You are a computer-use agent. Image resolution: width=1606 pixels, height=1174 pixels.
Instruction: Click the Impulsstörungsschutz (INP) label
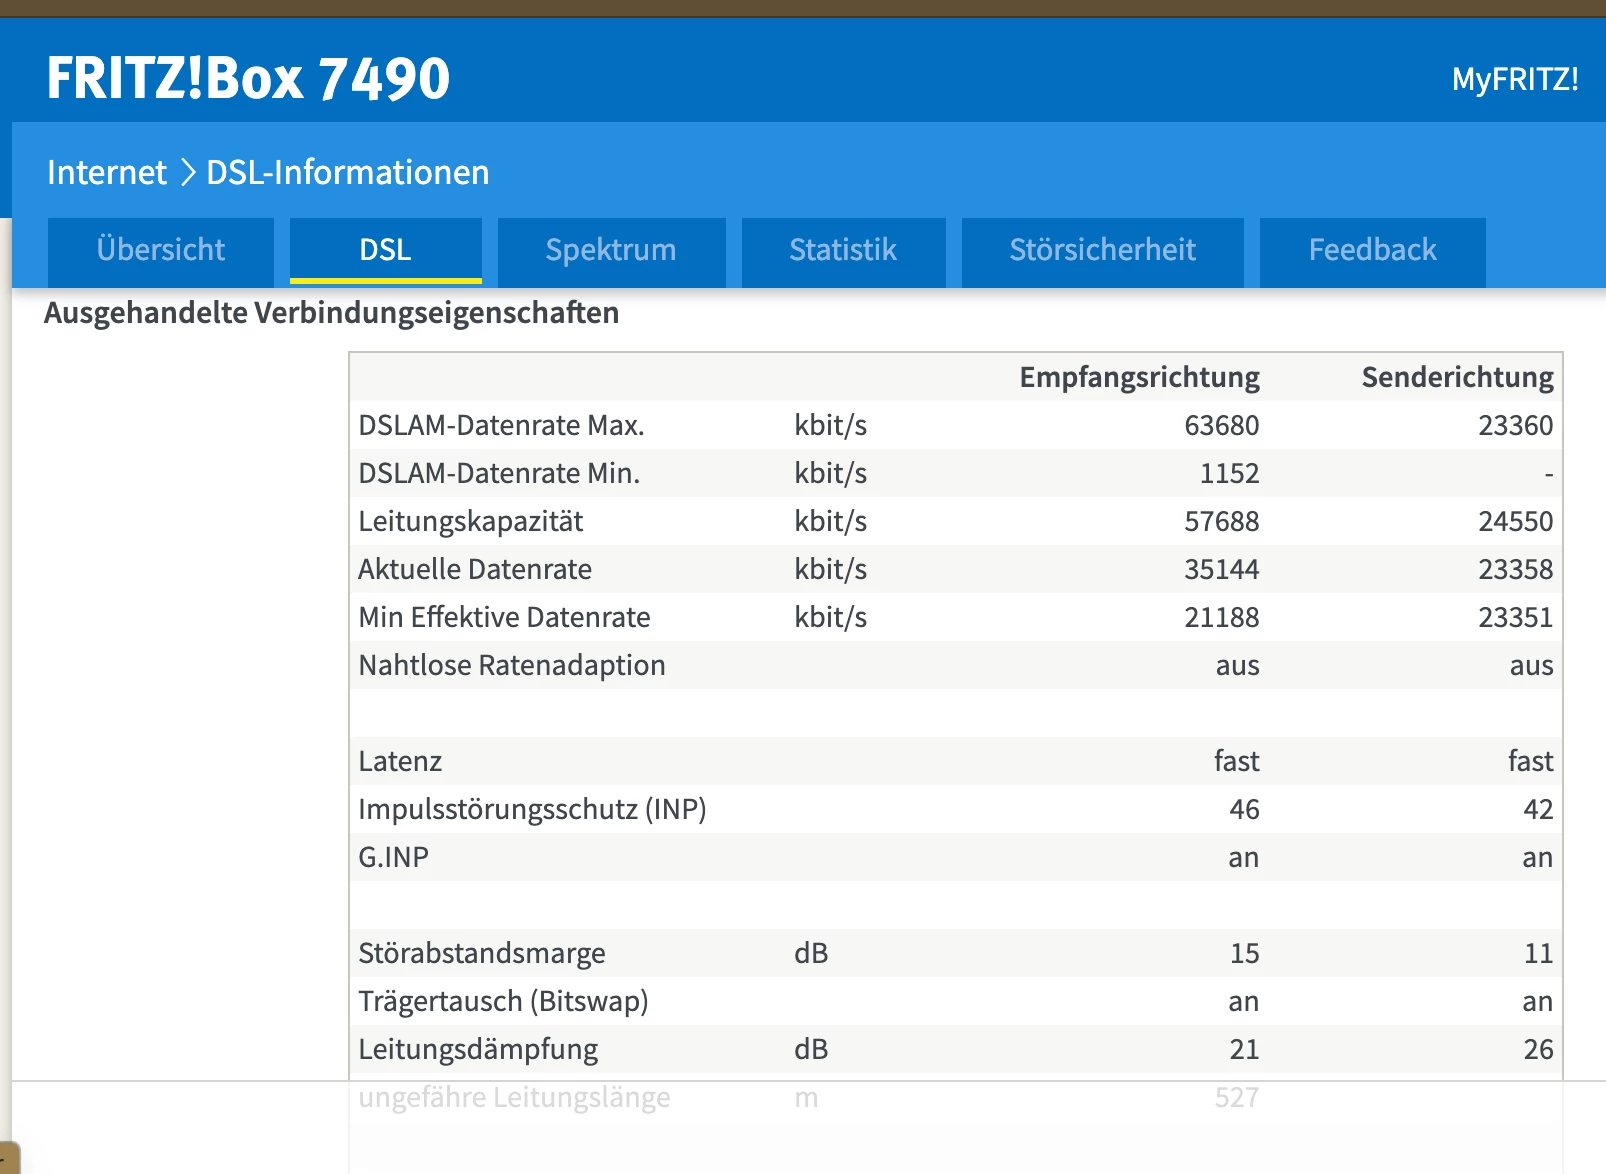coord(532,809)
